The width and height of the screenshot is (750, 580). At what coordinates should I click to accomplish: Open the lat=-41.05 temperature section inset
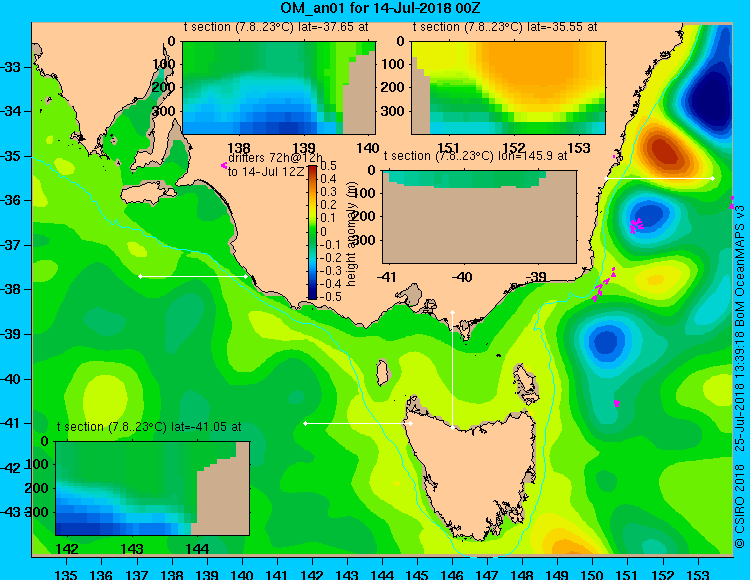(x=153, y=488)
